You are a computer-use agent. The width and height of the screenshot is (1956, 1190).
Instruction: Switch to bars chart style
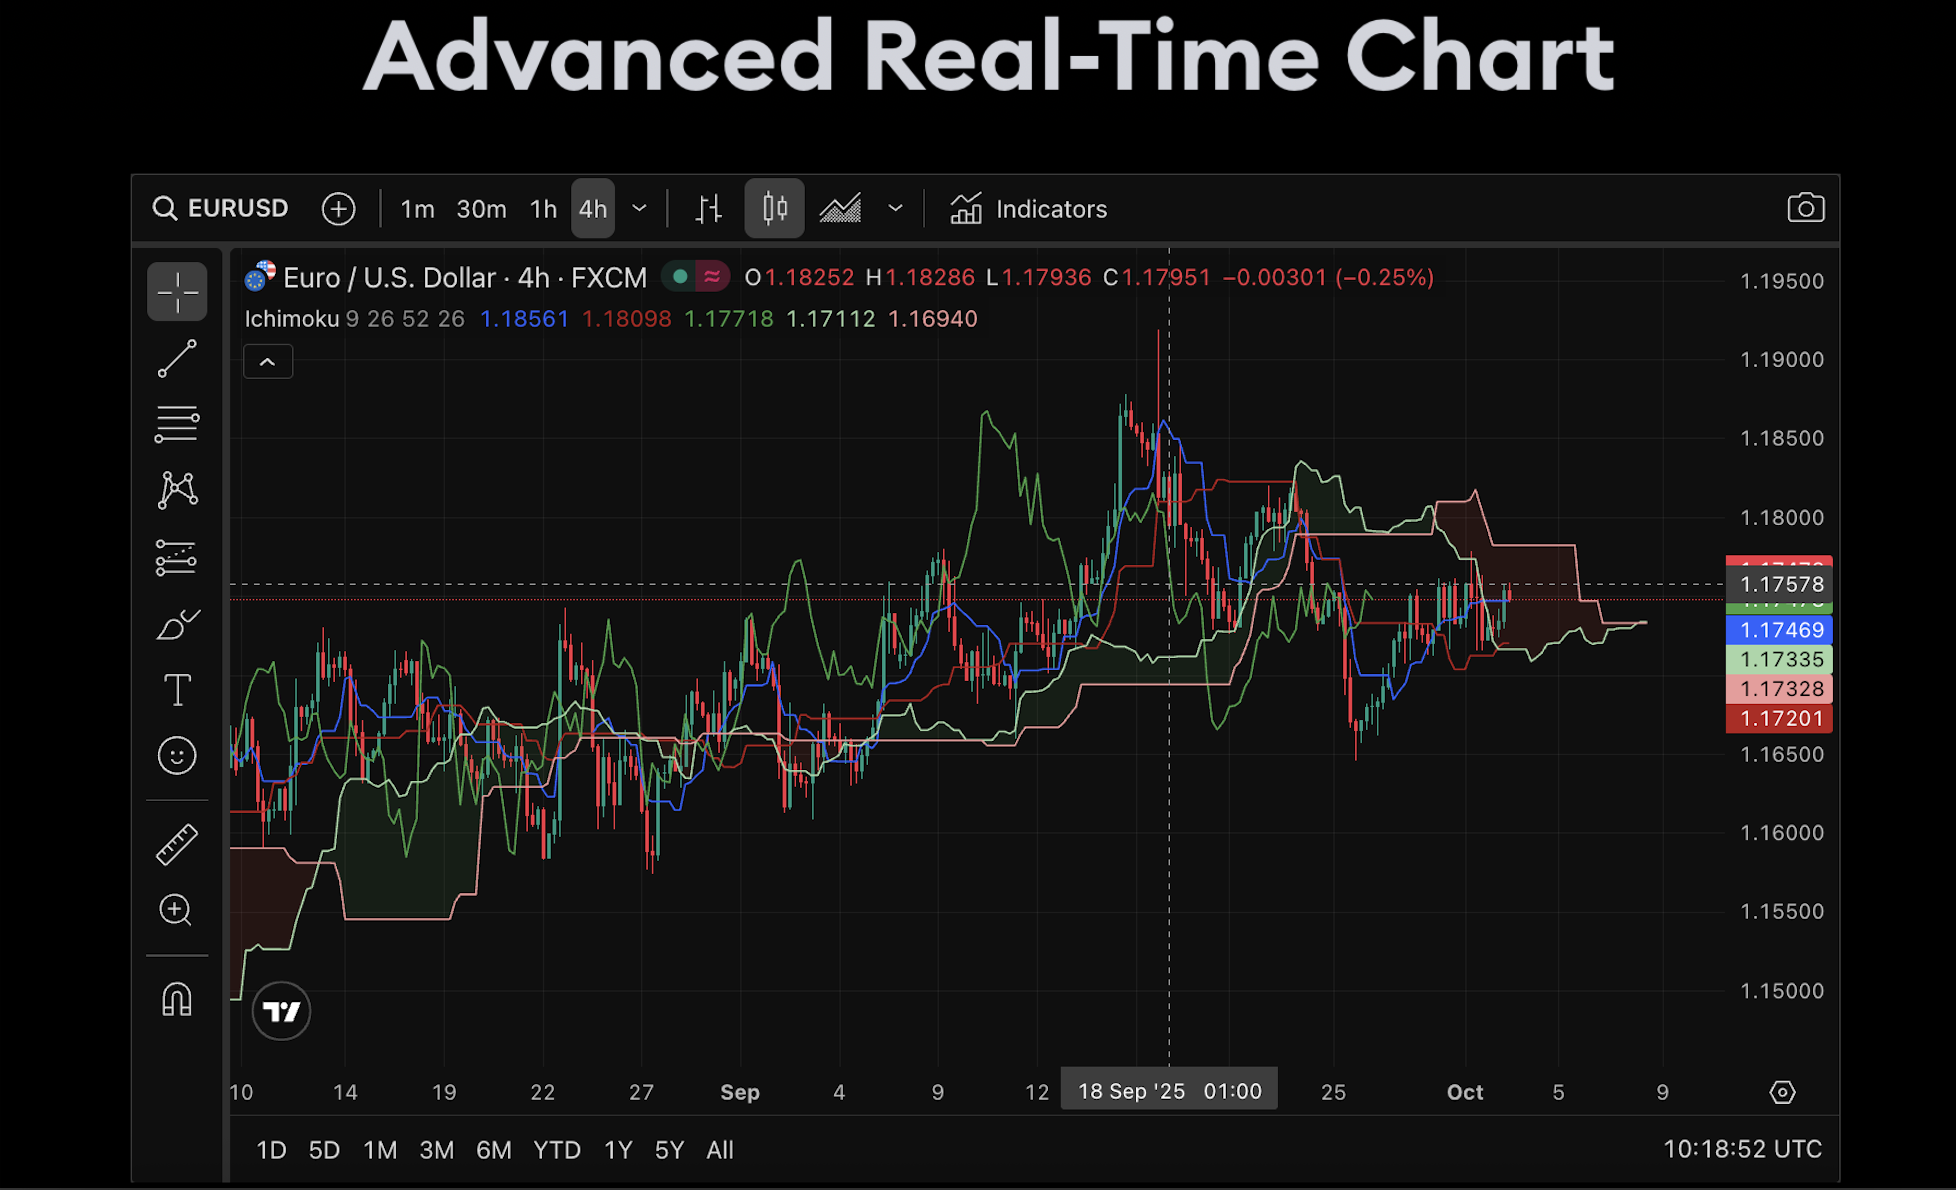[x=708, y=208]
